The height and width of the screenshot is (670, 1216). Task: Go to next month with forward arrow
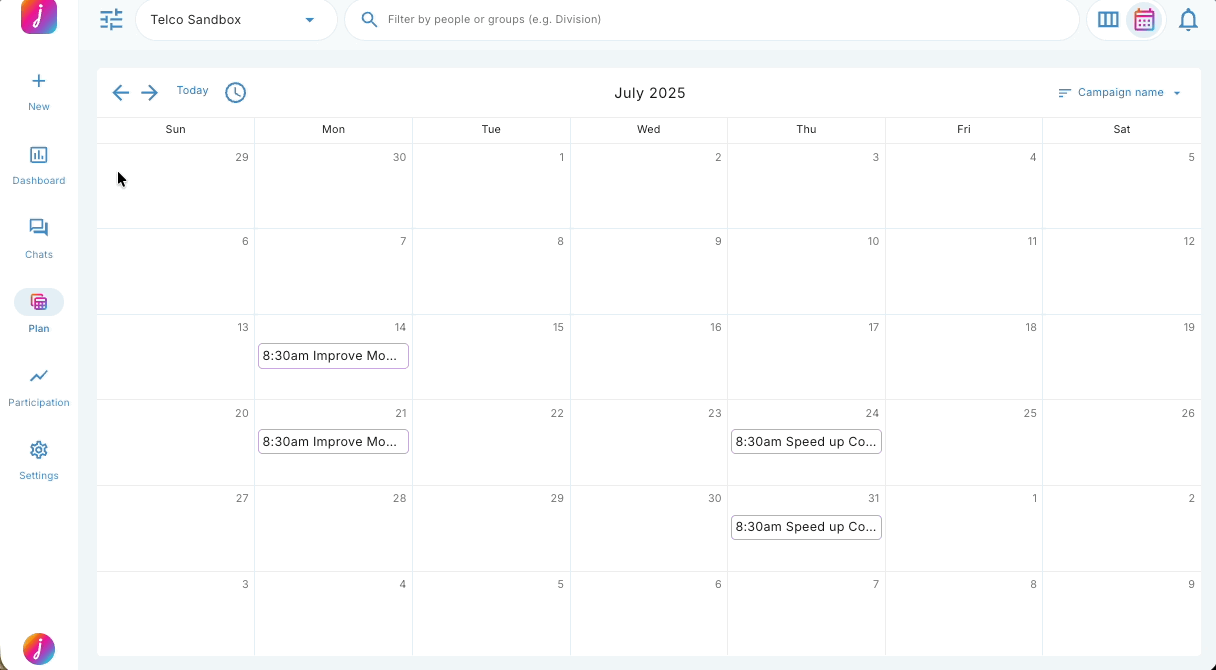point(149,92)
